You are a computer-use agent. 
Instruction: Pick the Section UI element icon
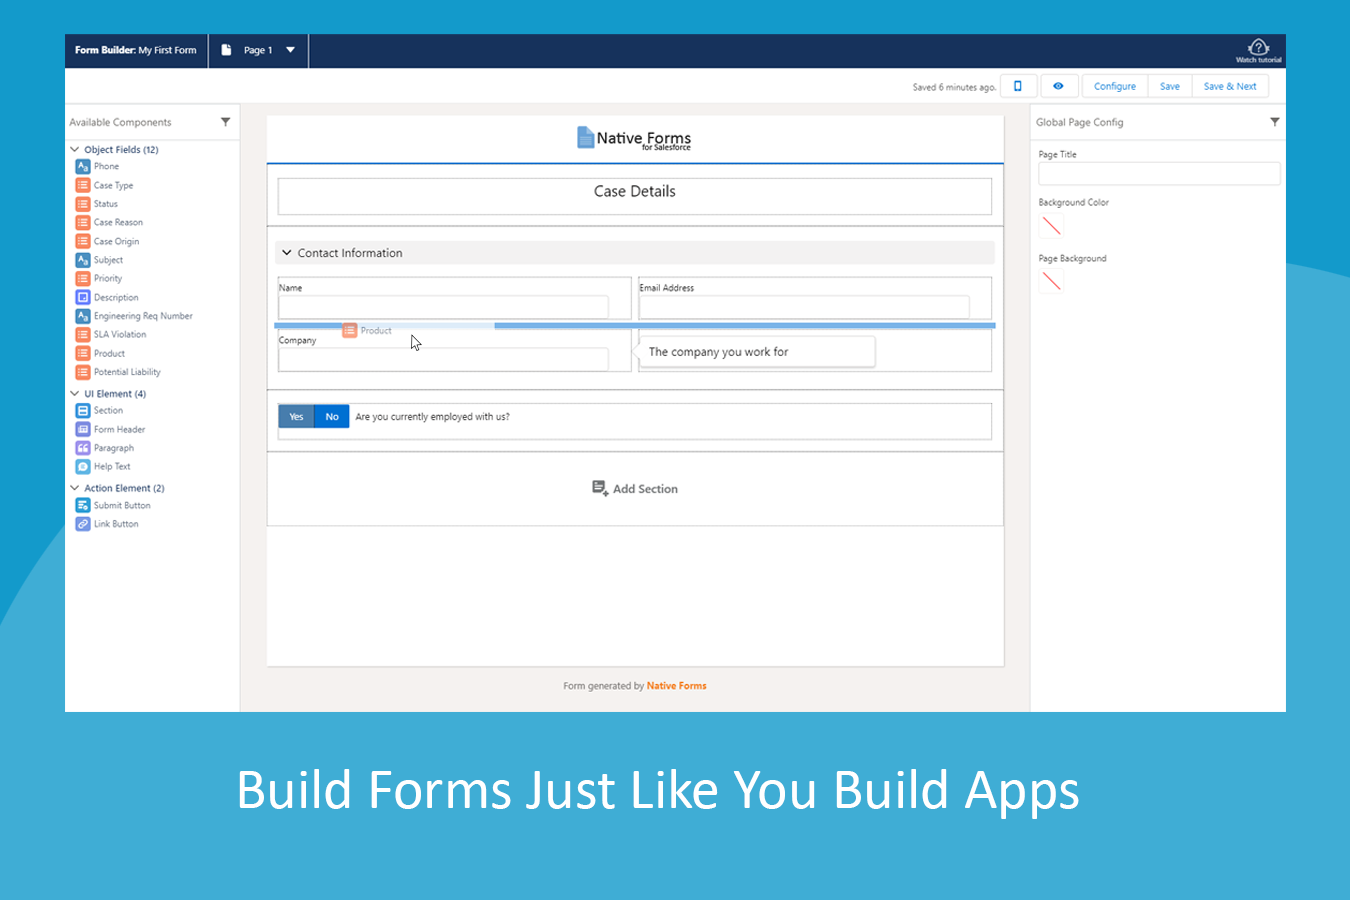(x=83, y=411)
